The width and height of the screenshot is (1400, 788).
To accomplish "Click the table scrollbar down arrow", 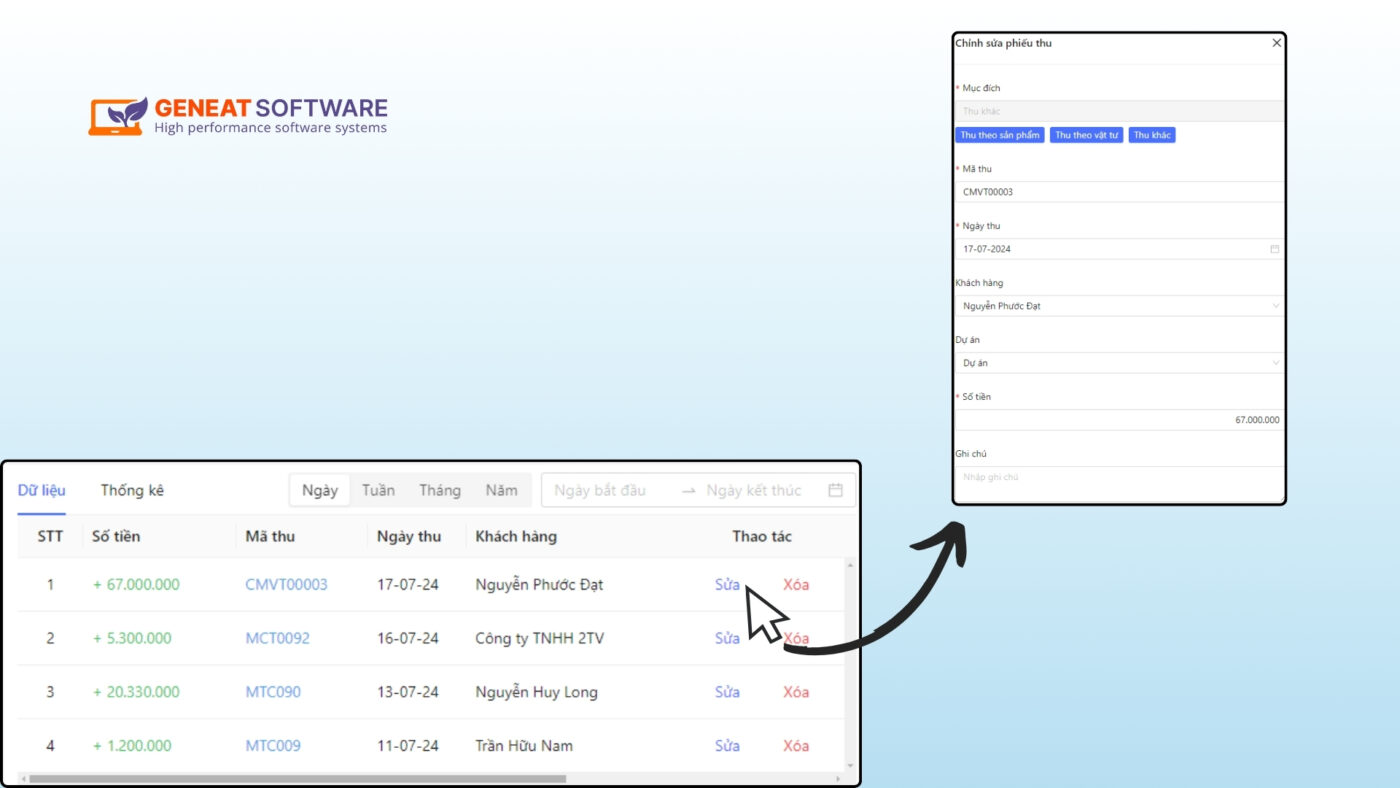I will [851, 766].
